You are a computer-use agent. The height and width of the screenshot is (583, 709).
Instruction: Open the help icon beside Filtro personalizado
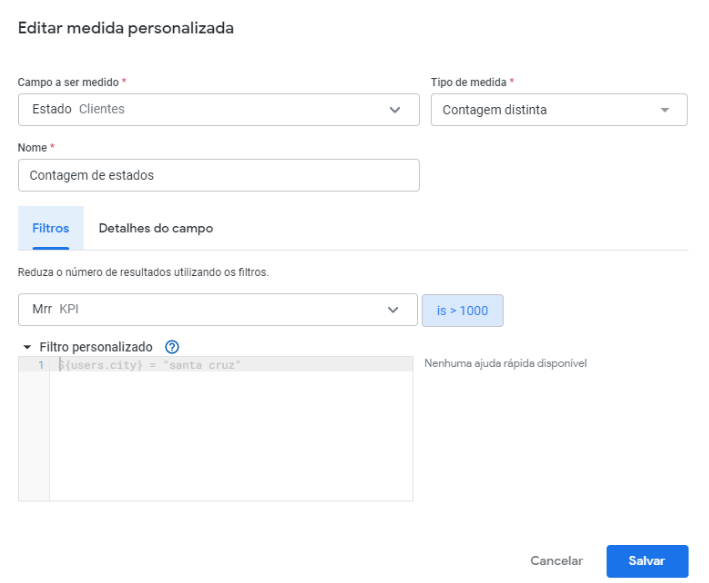click(x=172, y=347)
